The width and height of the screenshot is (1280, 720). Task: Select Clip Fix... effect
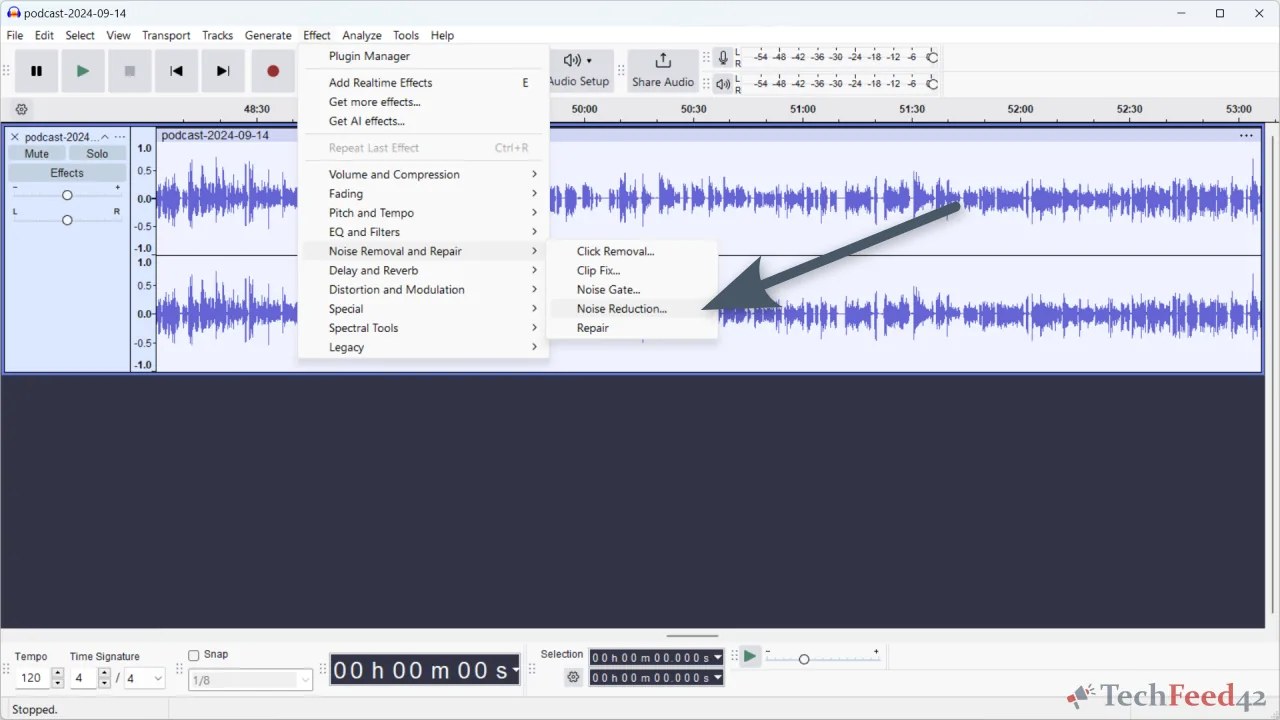tap(632, 270)
